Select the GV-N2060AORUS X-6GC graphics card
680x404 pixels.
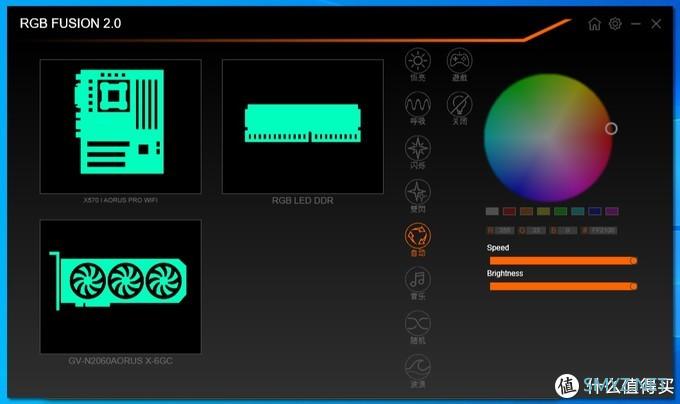click(121, 287)
